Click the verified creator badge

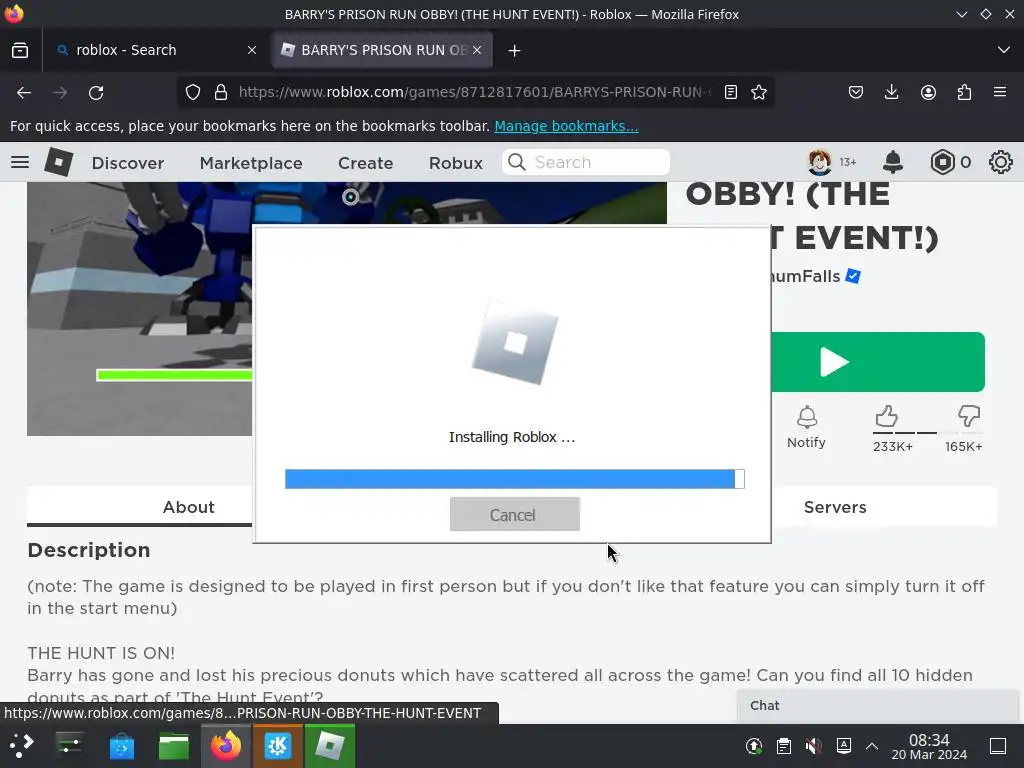(x=853, y=276)
